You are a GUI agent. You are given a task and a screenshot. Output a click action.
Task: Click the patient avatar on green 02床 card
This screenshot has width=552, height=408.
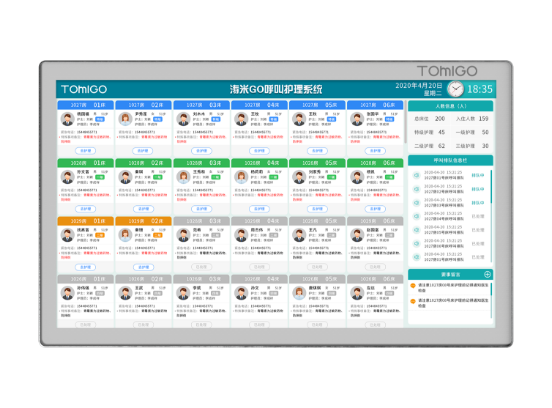(x=125, y=177)
